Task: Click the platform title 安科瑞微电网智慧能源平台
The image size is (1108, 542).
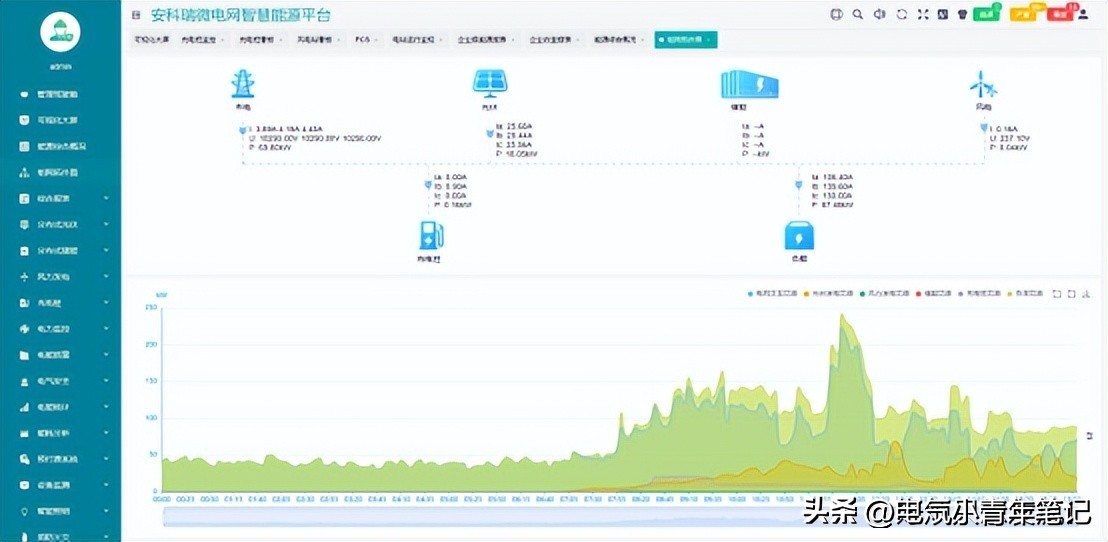Action: [241, 15]
